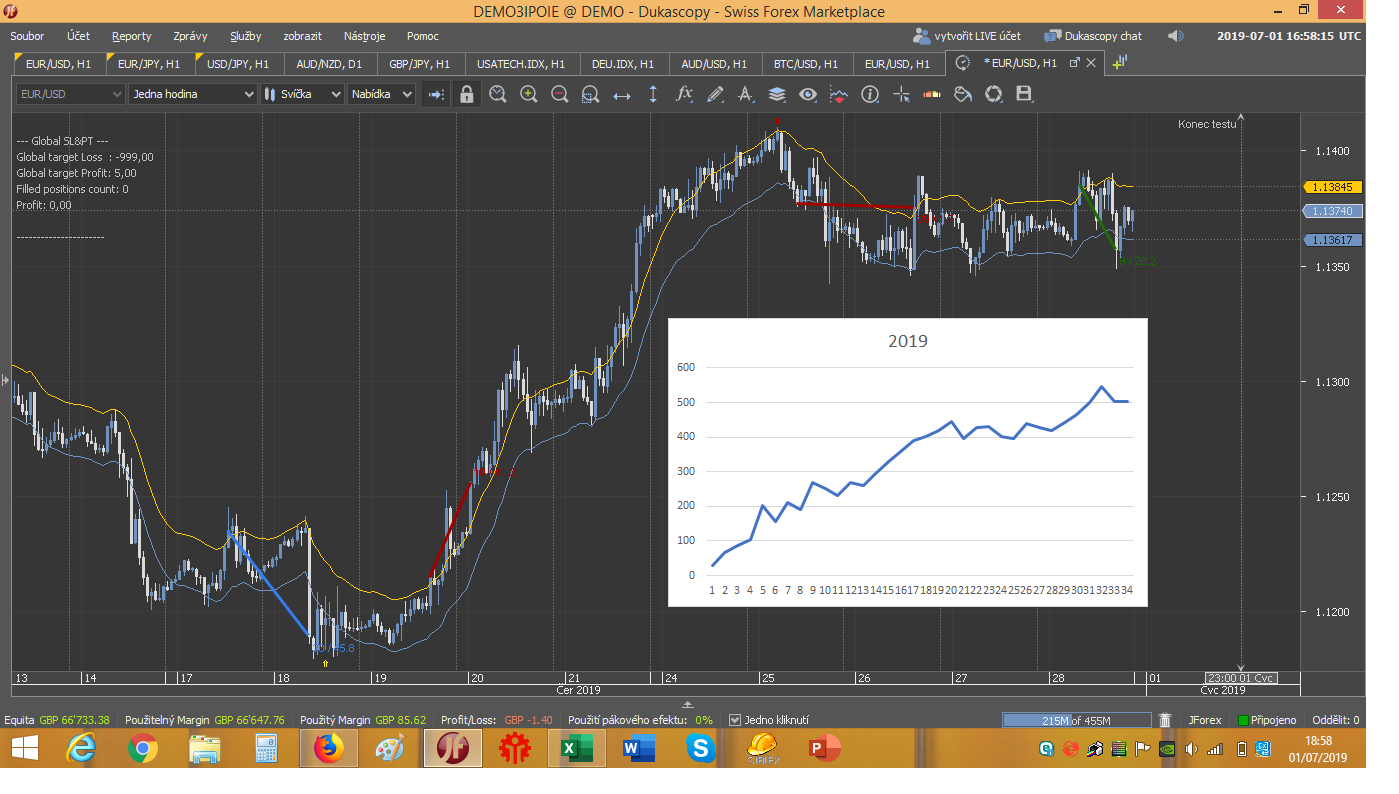Switch to the AUD/USD, H1 tab
Image resolution: width=1399 pixels, height=794 pixels.
(x=714, y=63)
